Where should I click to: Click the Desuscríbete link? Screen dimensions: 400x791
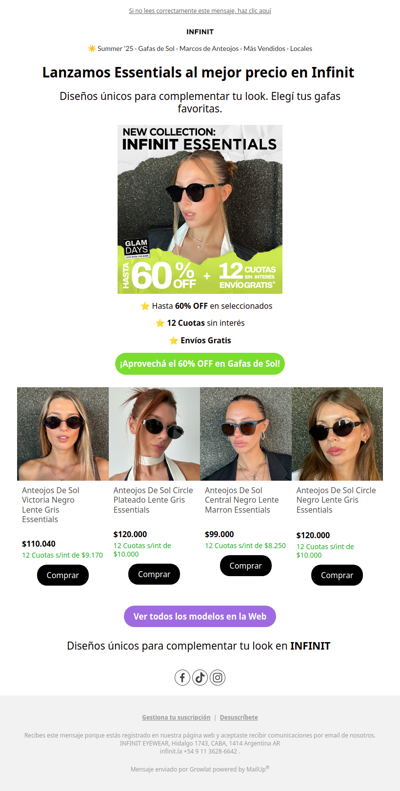coord(239,717)
